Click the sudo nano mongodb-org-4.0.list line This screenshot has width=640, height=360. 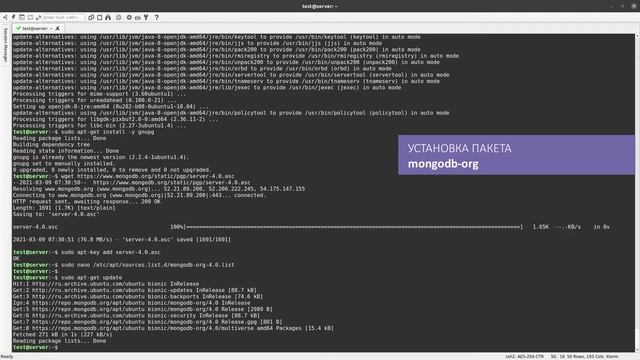(124, 264)
